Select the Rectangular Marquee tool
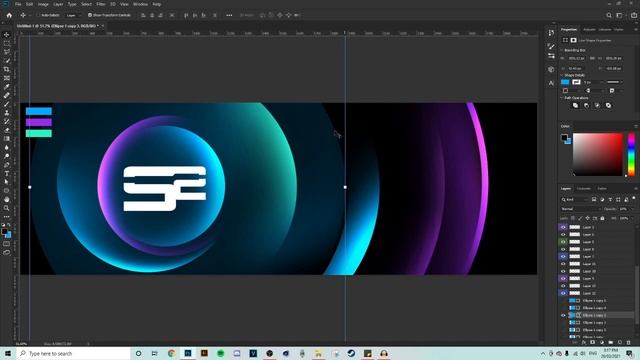Viewport: 640px width, 360px height. [7, 43]
